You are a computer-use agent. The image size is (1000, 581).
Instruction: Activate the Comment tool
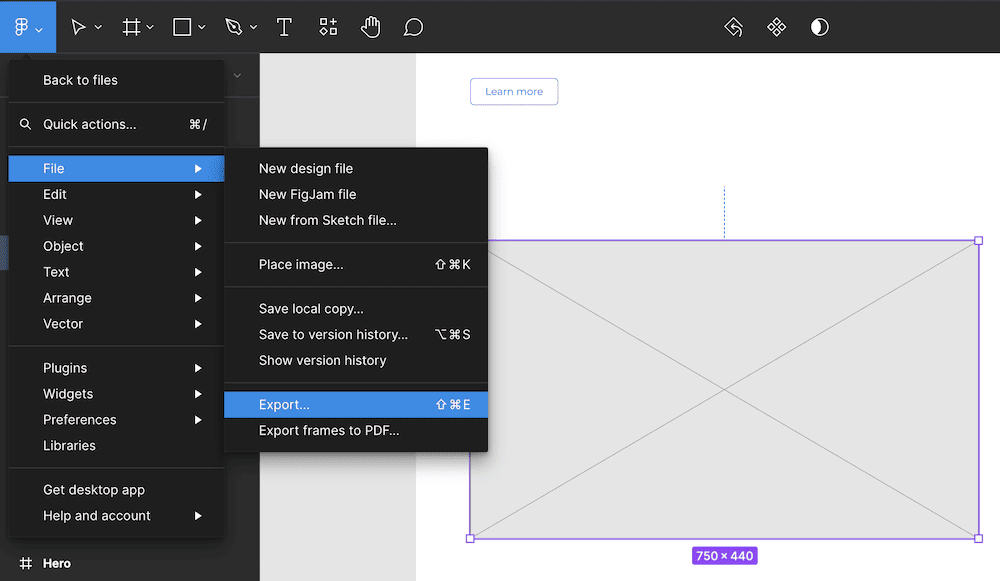coord(413,27)
